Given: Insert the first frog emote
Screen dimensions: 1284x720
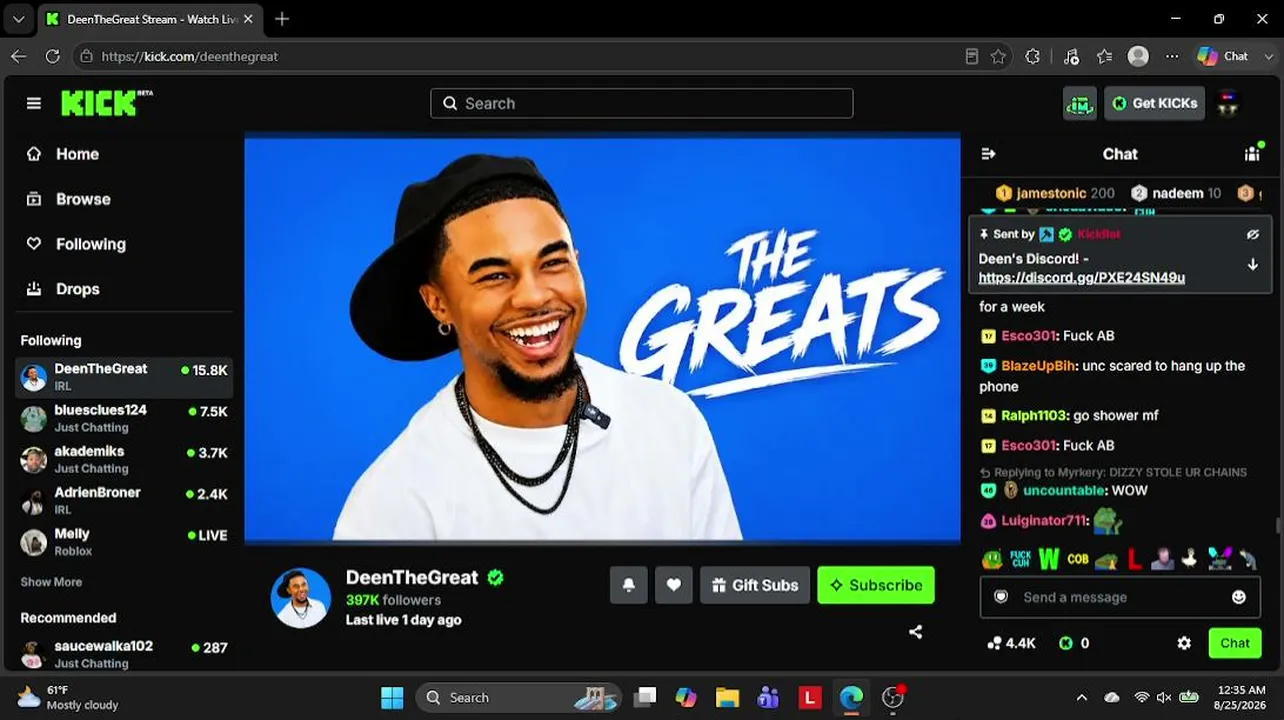Looking at the screenshot, I should [x=991, y=559].
